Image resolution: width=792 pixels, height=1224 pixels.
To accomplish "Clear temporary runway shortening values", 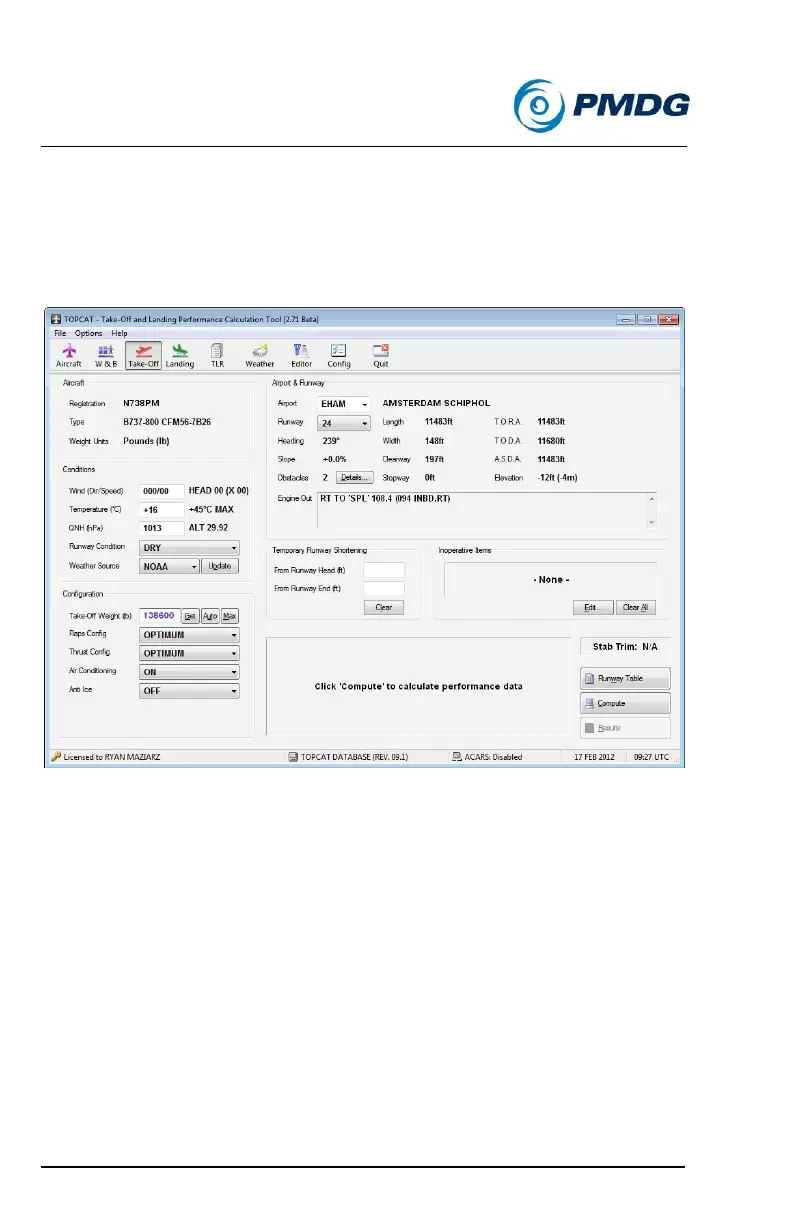I will pos(383,607).
